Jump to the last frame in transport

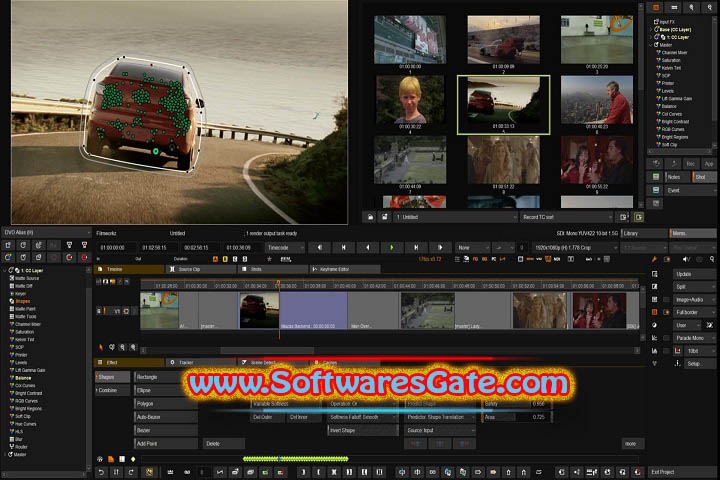pyautogui.click(x=440, y=248)
